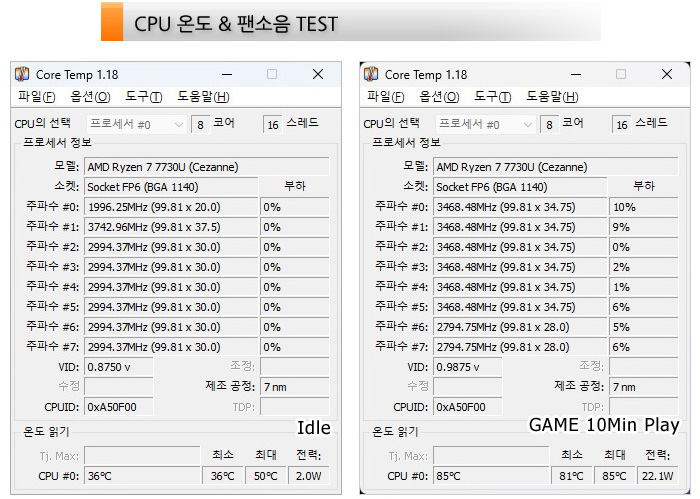Click the model field in left window
Screen dimensions: 700x499
click(x=207, y=167)
